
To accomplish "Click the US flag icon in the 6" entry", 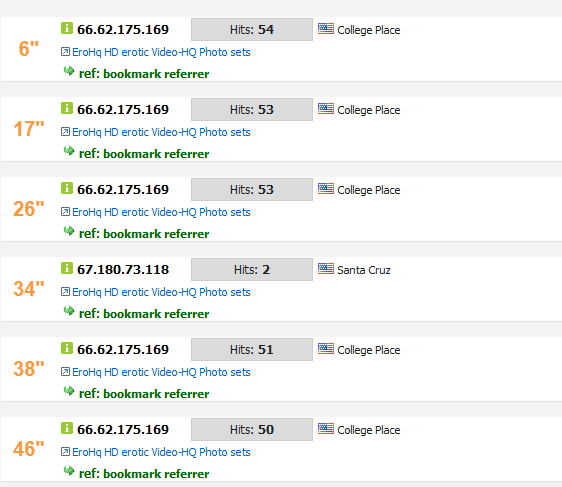I will pos(326,29).
